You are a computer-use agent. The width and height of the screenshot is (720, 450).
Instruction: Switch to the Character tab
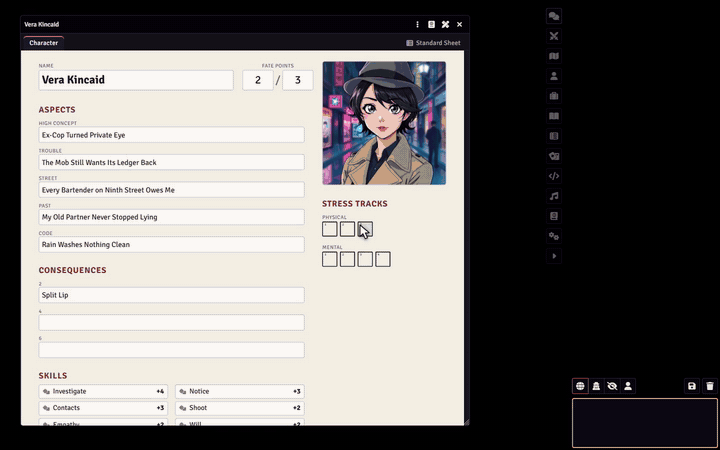44,43
